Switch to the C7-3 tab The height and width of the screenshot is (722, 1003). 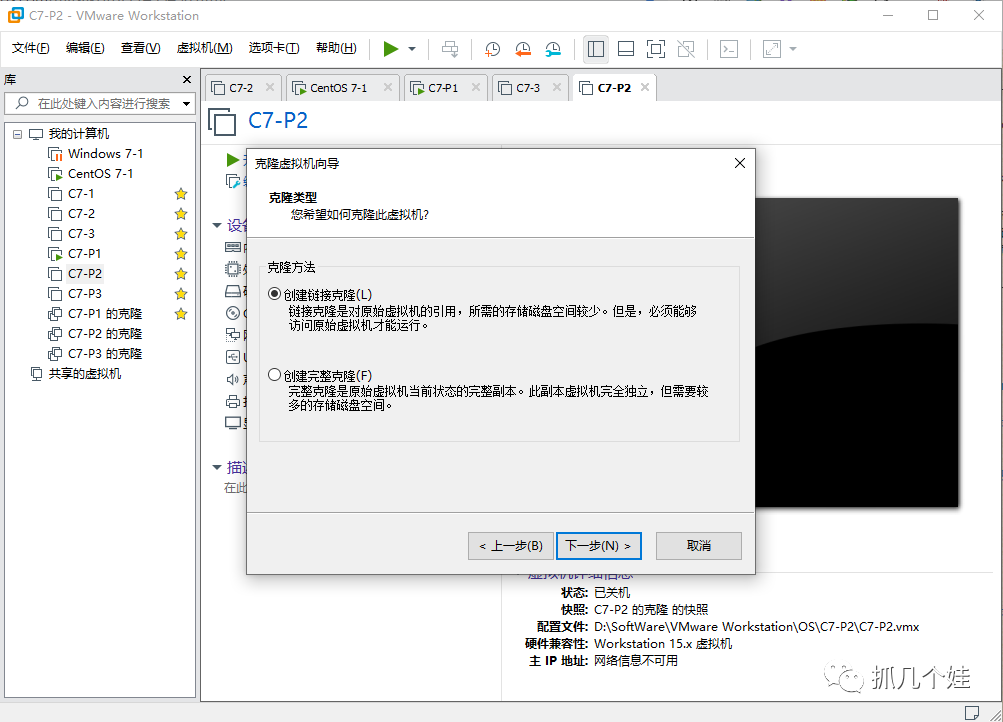[x=528, y=88]
